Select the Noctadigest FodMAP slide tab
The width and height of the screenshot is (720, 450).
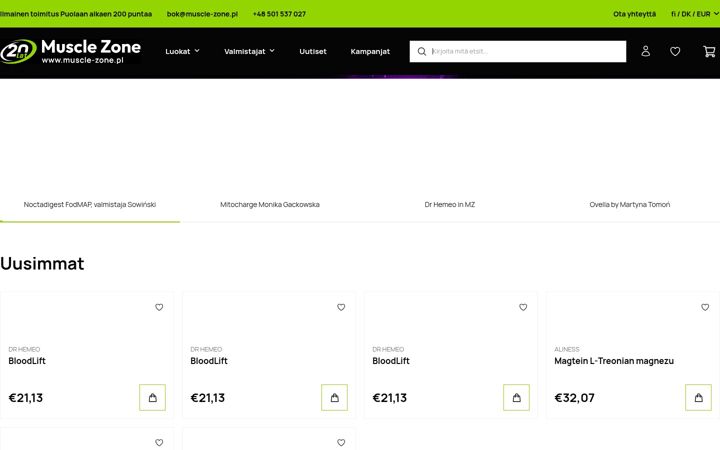coord(90,205)
